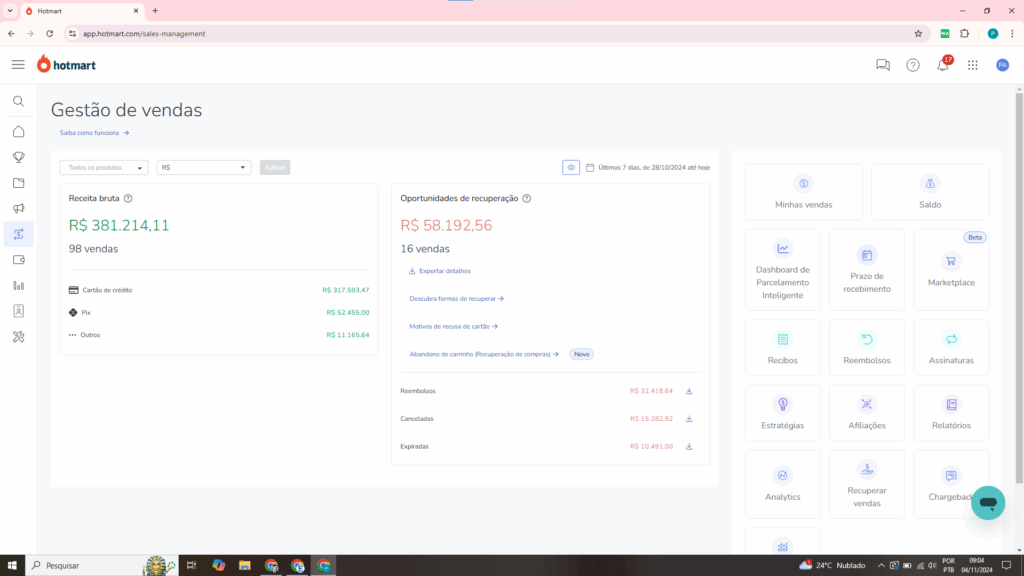This screenshot has width=1024, height=576.
Task: Open Descubra formas de recuperar link
Action: [456, 298]
